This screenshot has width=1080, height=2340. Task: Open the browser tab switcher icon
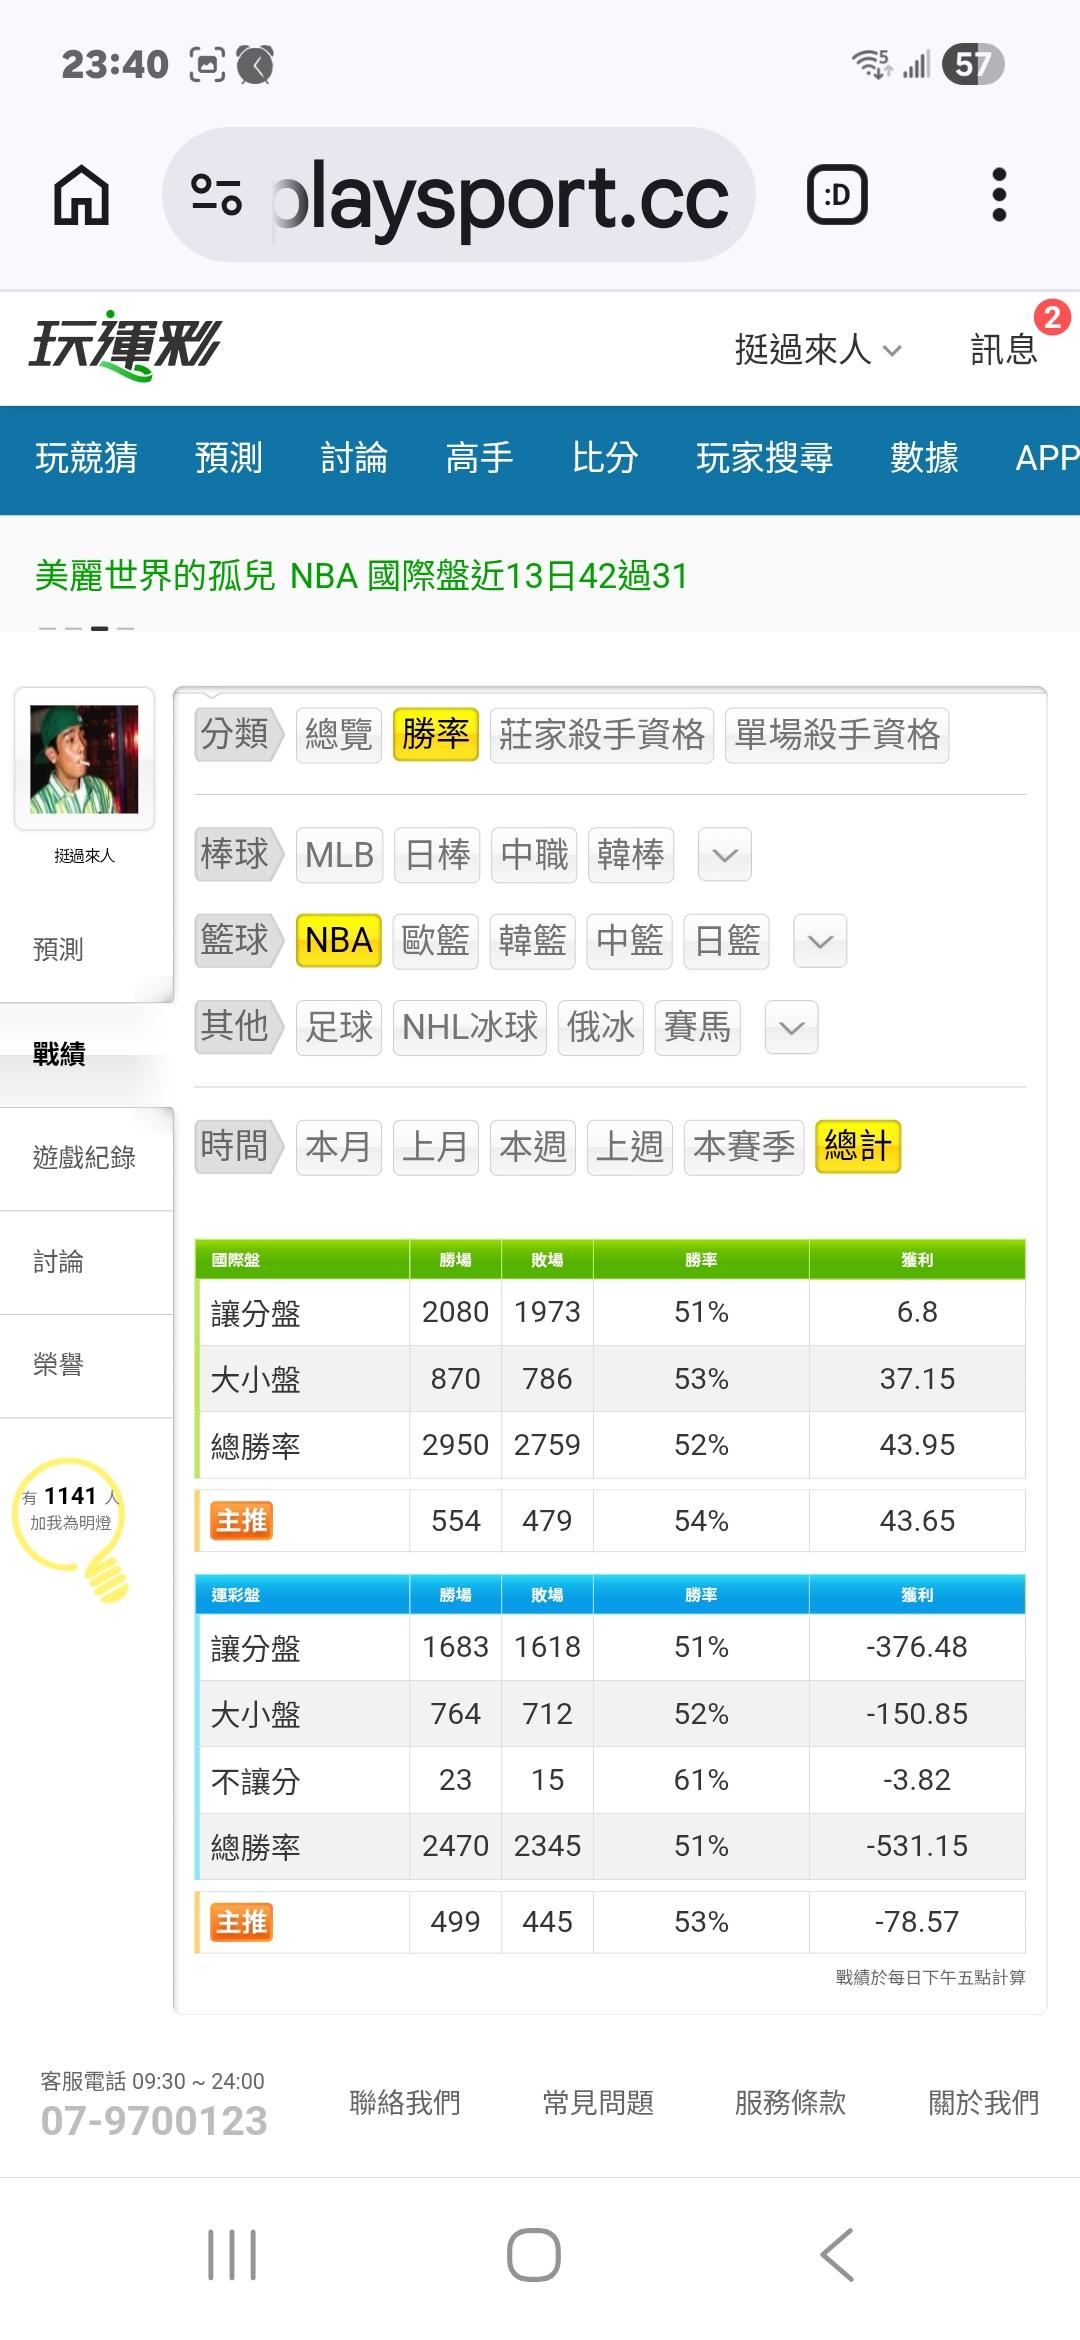[837, 195]
